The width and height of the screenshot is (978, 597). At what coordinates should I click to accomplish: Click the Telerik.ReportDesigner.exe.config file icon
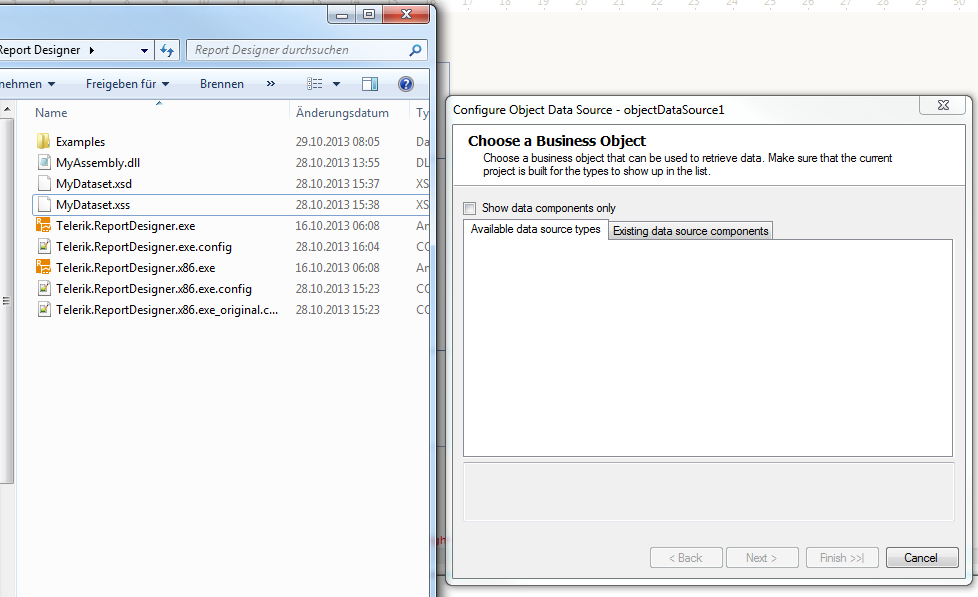[44, 247]
